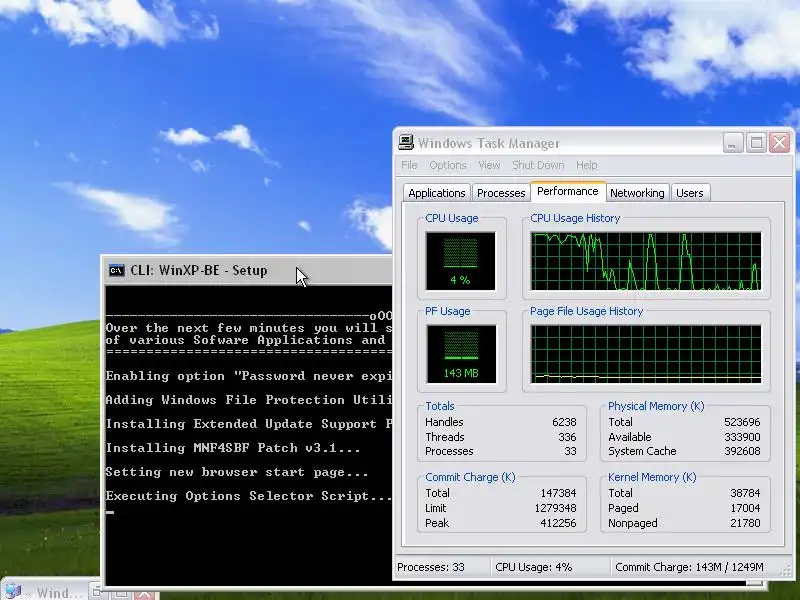Screen dimensions: 800x600
Task: Minimize the Windows Task Manager window
Action: coord(733,143)
